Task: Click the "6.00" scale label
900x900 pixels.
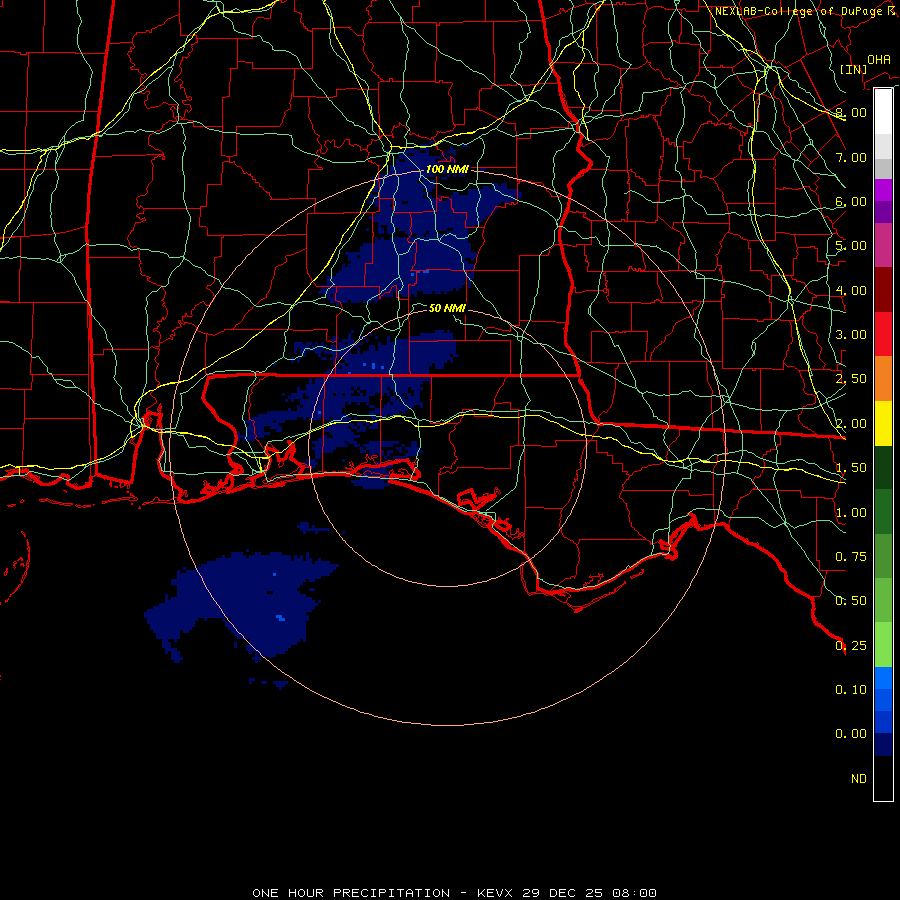Action: (851, 201)
